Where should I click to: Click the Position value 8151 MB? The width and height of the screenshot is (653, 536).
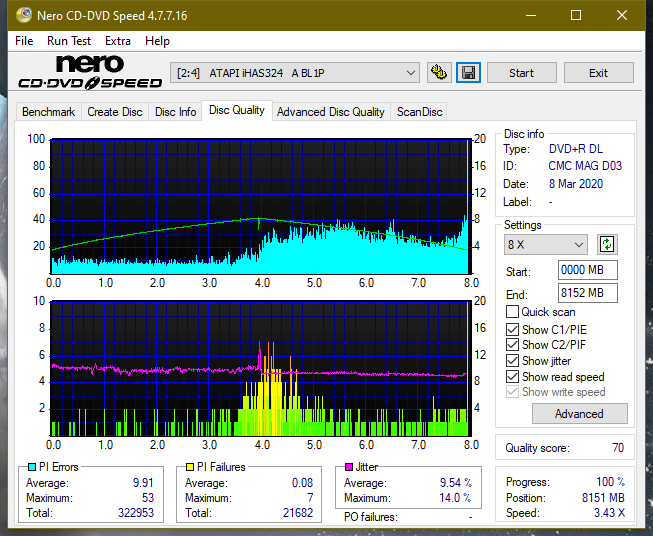603,498
